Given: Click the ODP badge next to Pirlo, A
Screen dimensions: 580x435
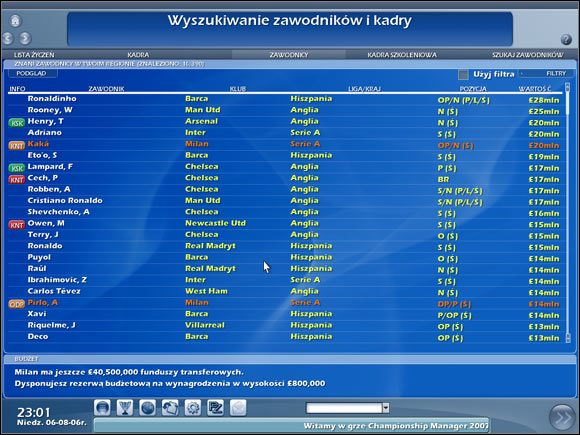Looking at the screenshot, I should (17, 304).
